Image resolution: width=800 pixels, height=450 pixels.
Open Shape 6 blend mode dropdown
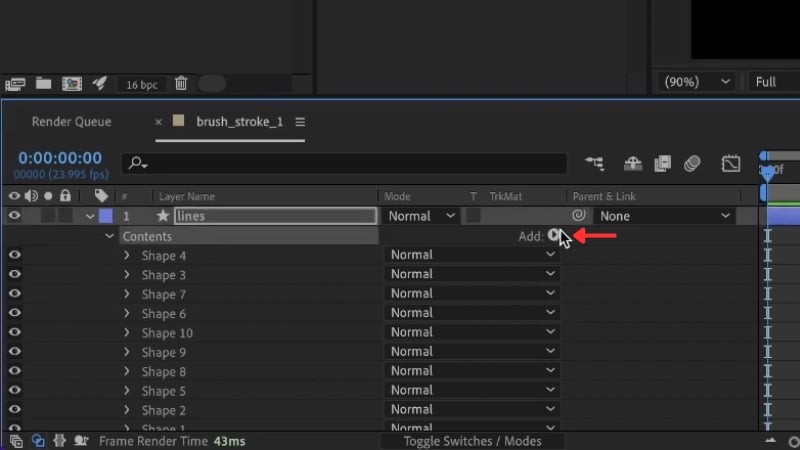(472, 313)
